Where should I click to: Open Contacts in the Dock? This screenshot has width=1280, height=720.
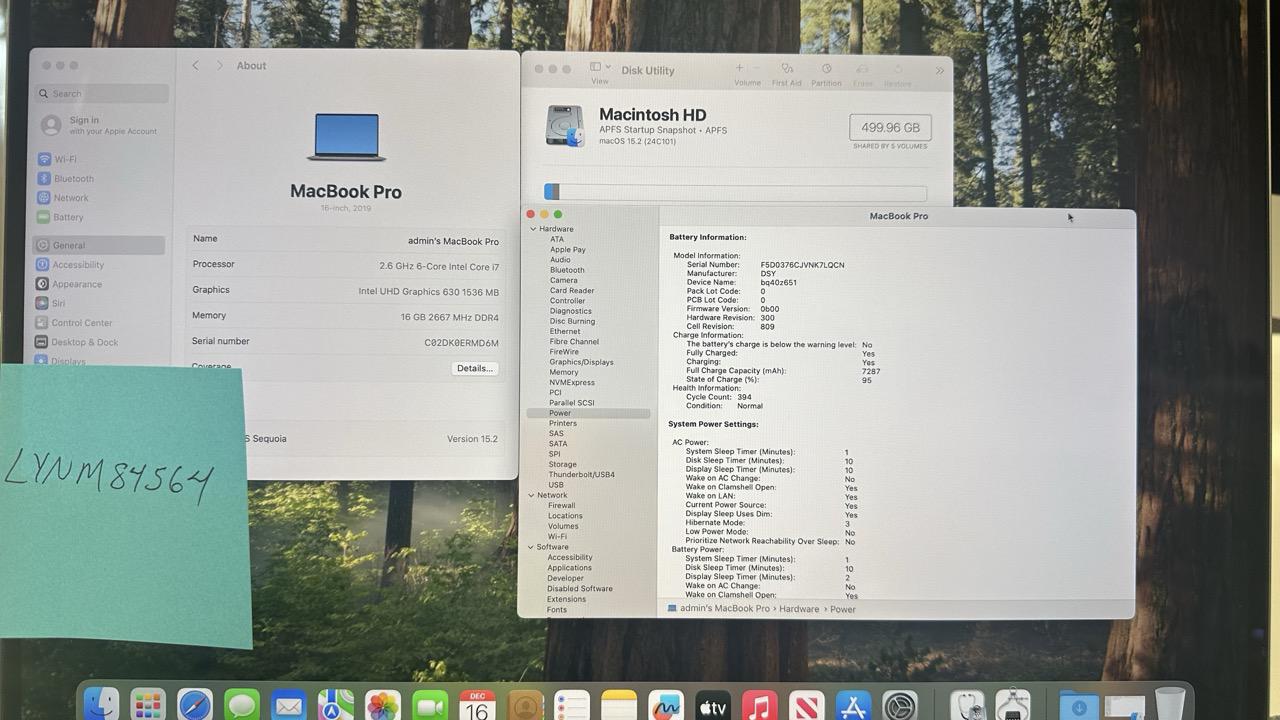524,706
